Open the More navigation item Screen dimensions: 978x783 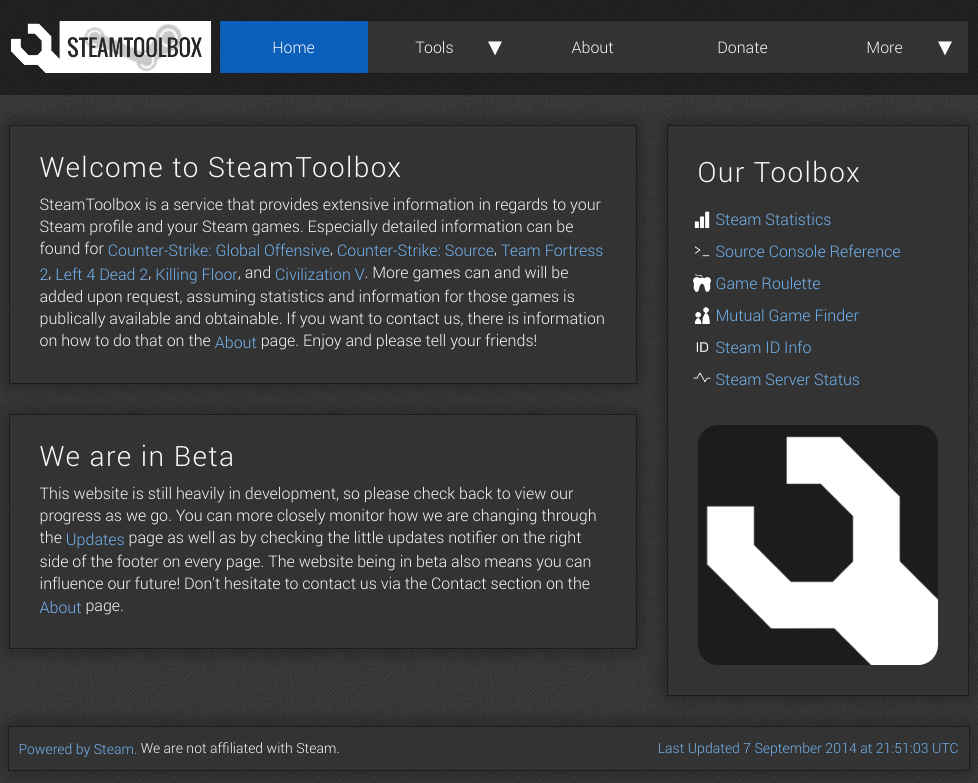click(x=884, y=47)
